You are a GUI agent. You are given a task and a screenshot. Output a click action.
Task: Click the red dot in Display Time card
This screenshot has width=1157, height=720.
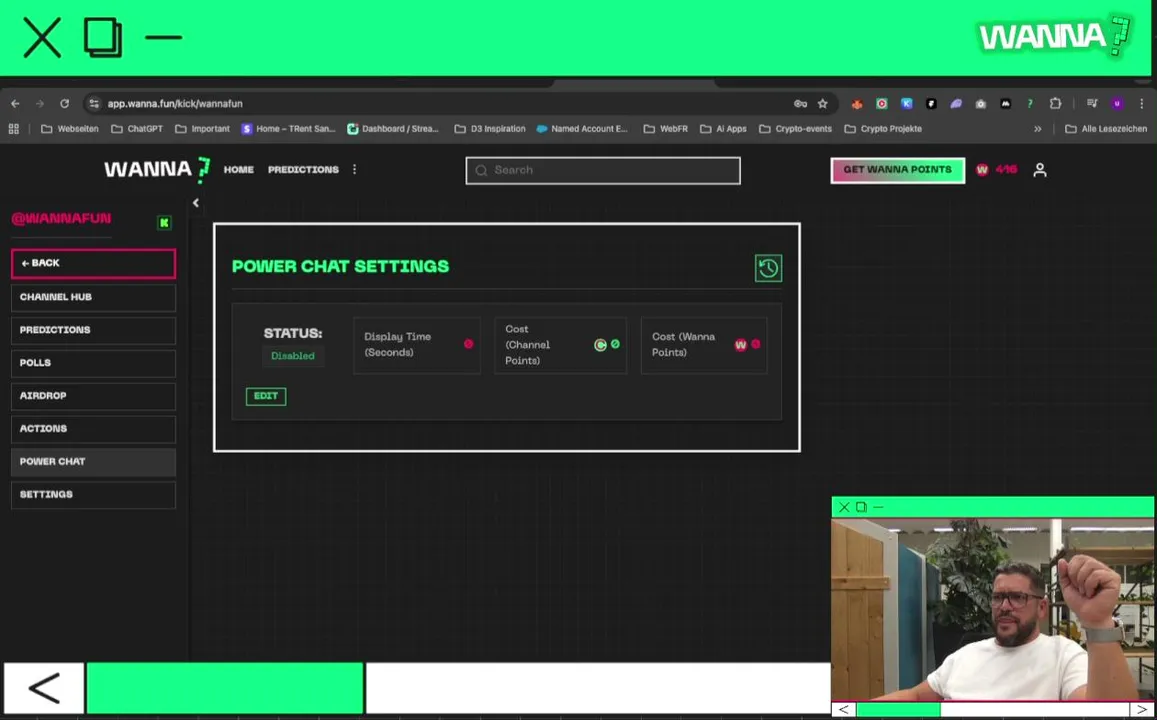(x=468, y=344)
